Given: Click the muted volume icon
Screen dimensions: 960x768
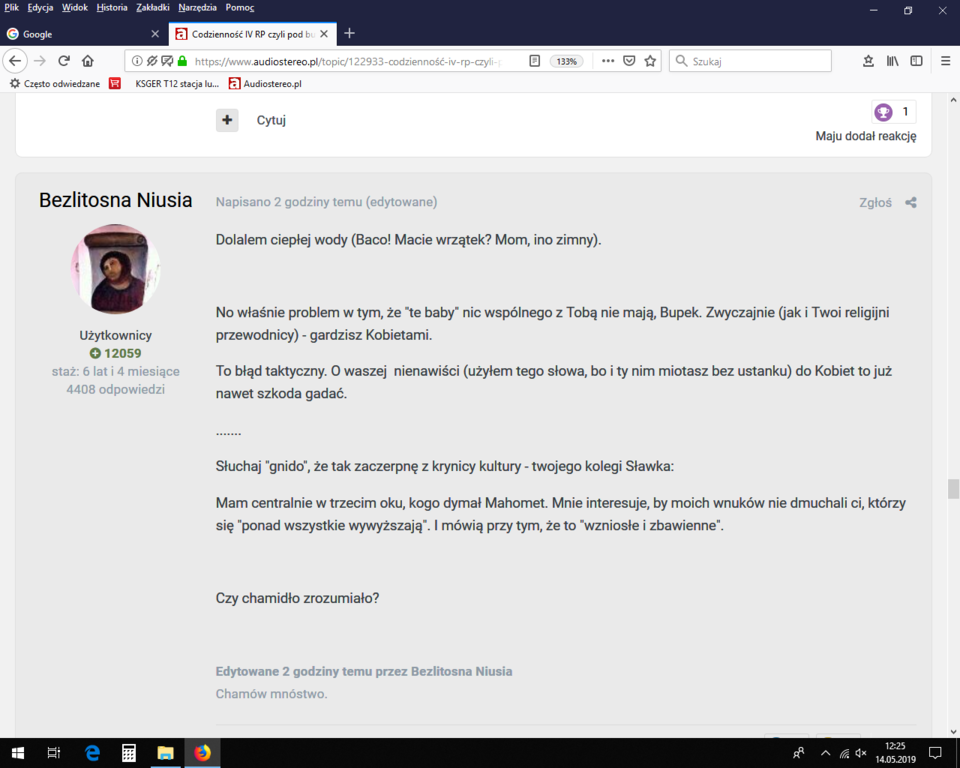Looking at the screenshot, I should click(x=861, y=753).
